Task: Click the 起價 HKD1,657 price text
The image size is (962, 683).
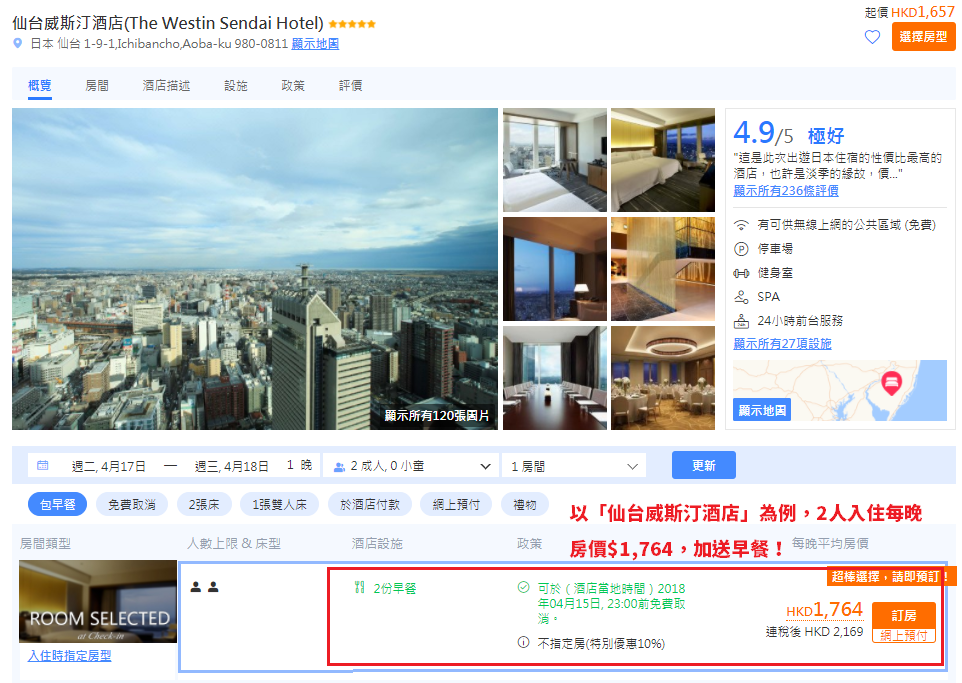Action: [x=909, y=12]
